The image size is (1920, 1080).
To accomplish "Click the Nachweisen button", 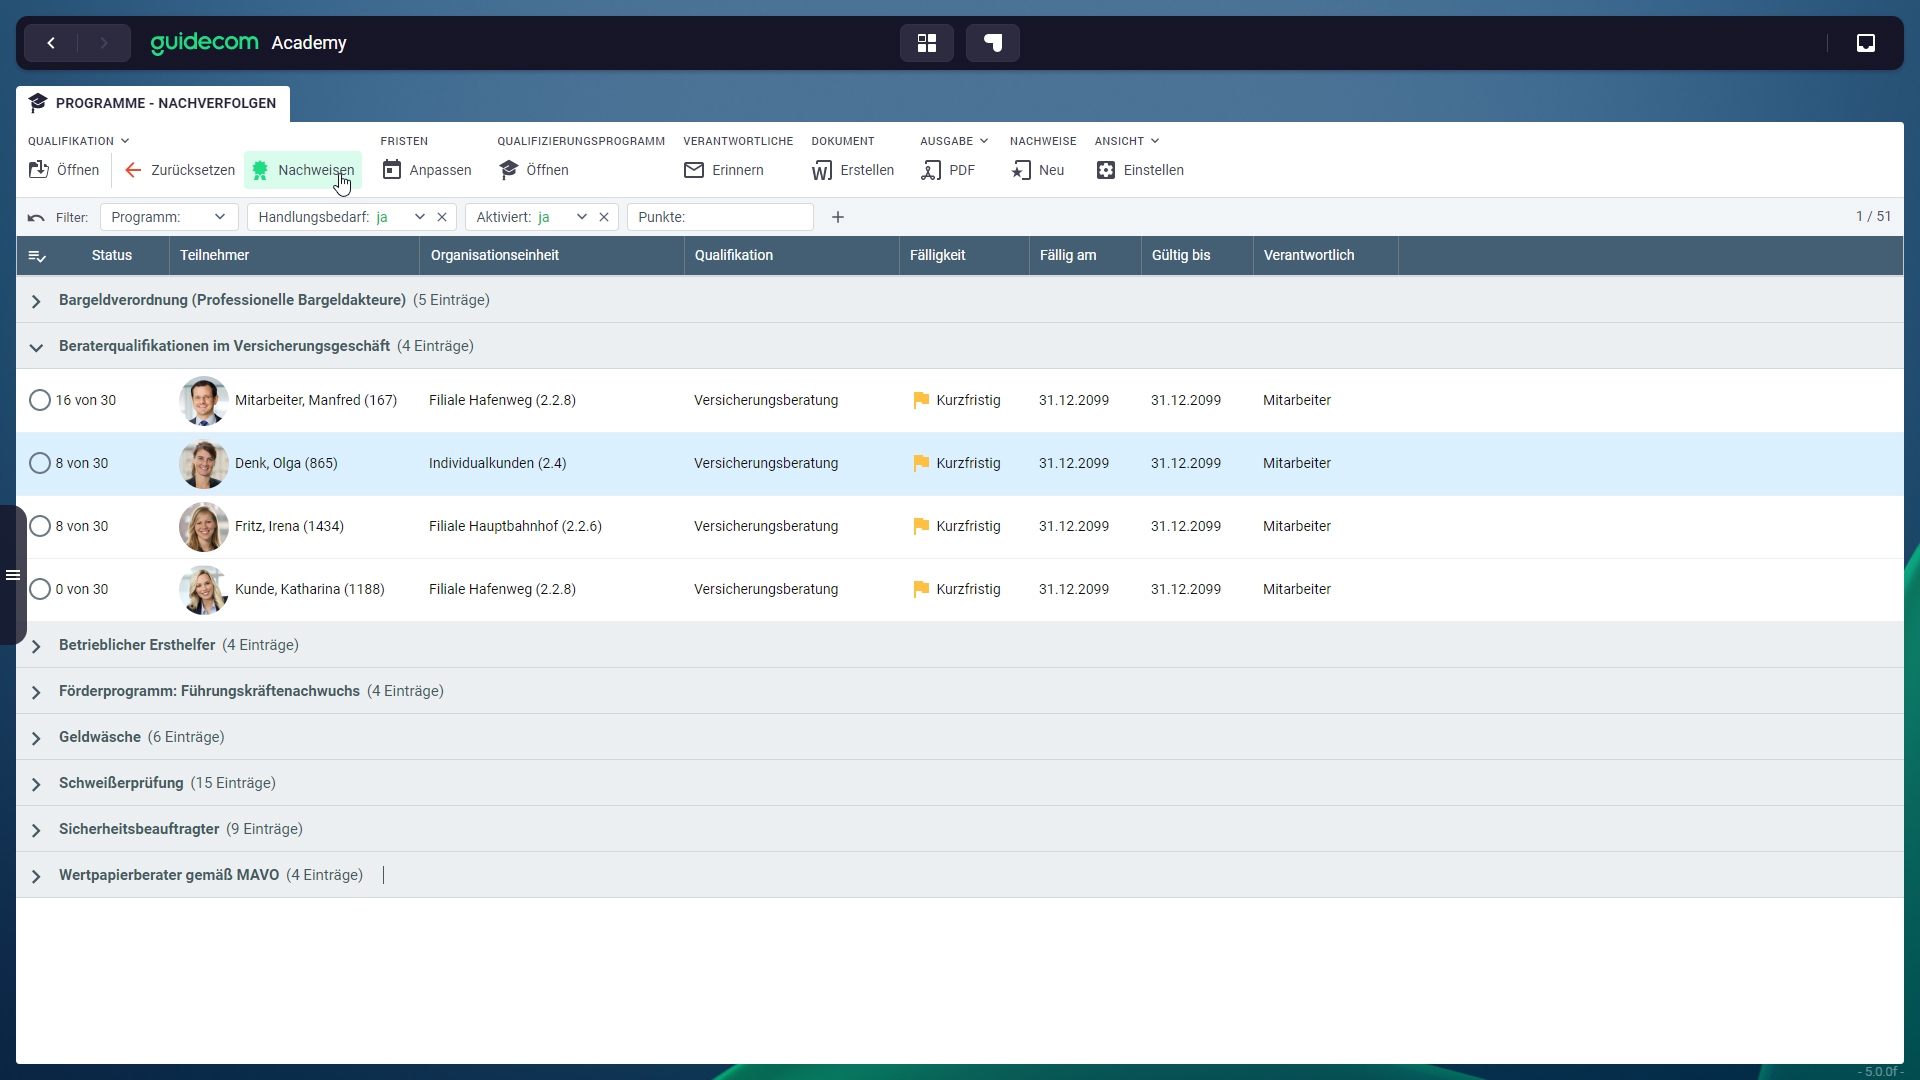I will [x=303, y=170].
